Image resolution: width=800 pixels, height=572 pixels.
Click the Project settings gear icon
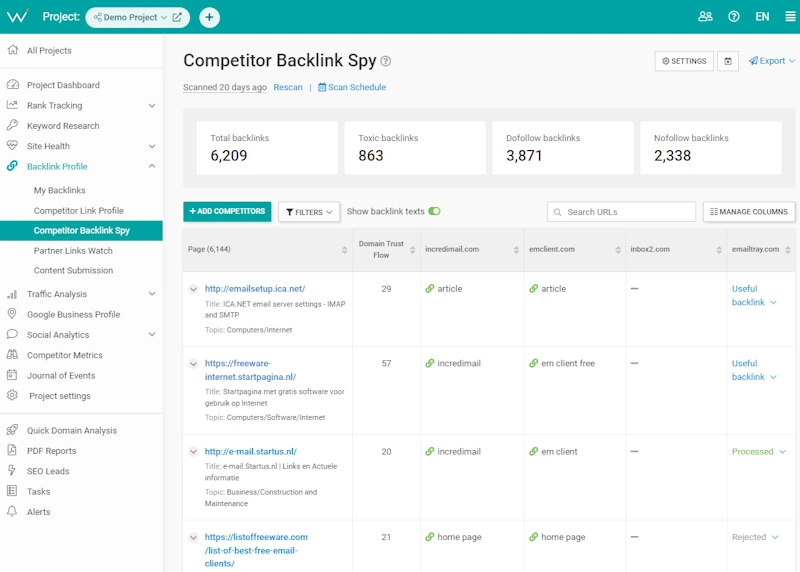[12, 395]
